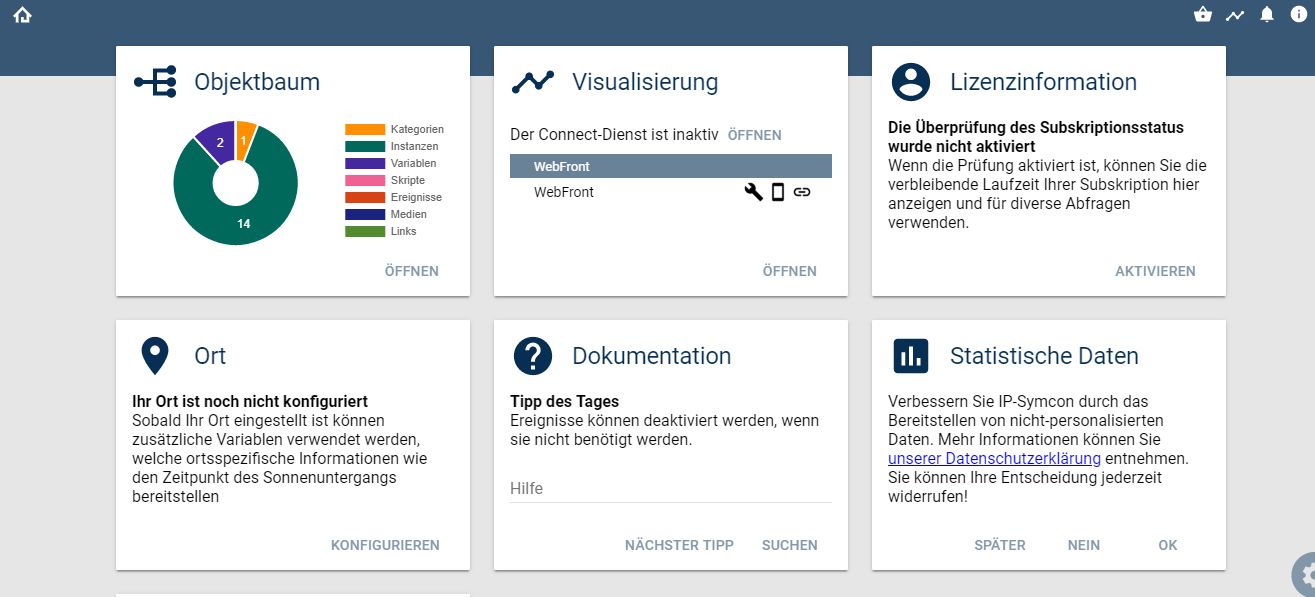1315x597 pixels.
Task: Click ÖFFNEN next to Connect-Dienst inactive message
Action: [x=754, y=135]
